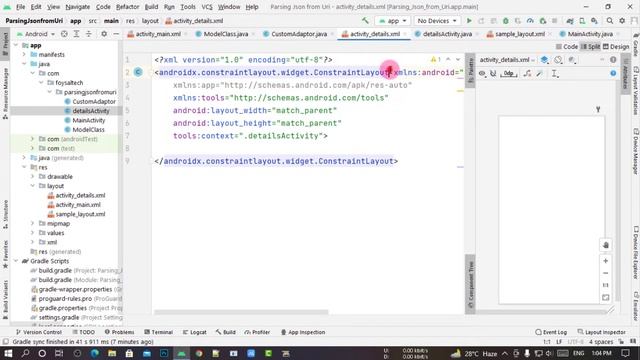Open Version Control tool window
This screenshot has height=360, width=640.
39,332
